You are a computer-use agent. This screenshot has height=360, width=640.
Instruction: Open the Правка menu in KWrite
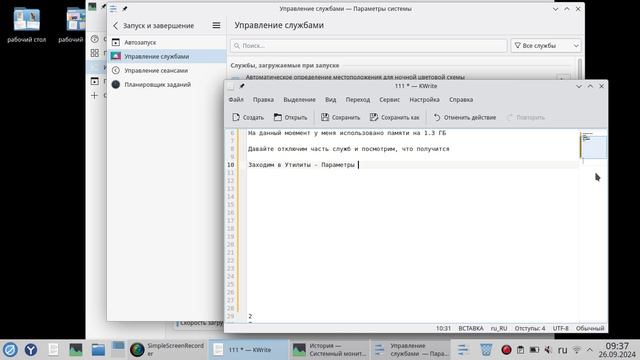pos(263,100)
